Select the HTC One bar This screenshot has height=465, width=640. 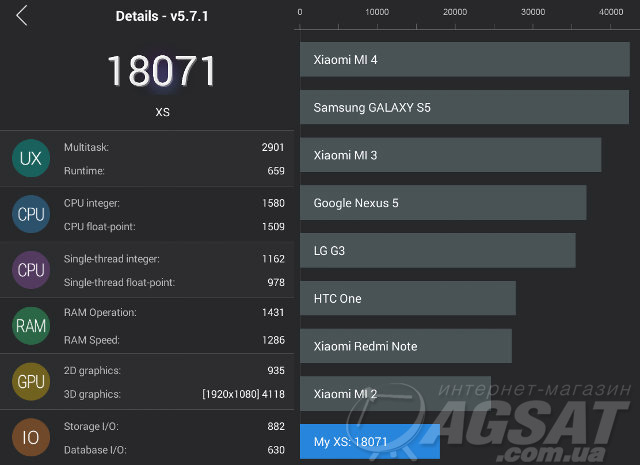pos(408,298)
